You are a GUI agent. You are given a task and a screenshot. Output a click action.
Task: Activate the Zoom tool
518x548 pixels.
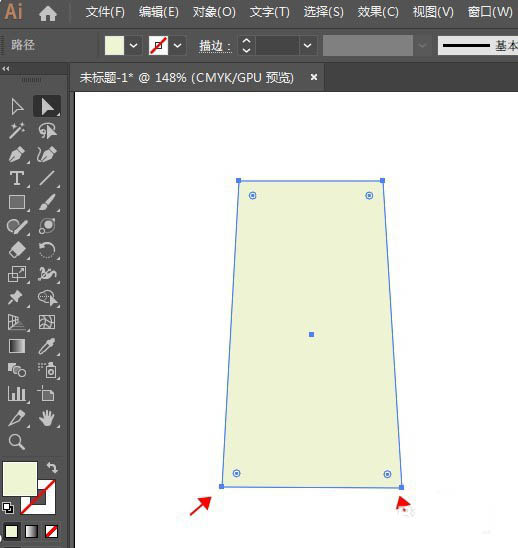point(17,442)
